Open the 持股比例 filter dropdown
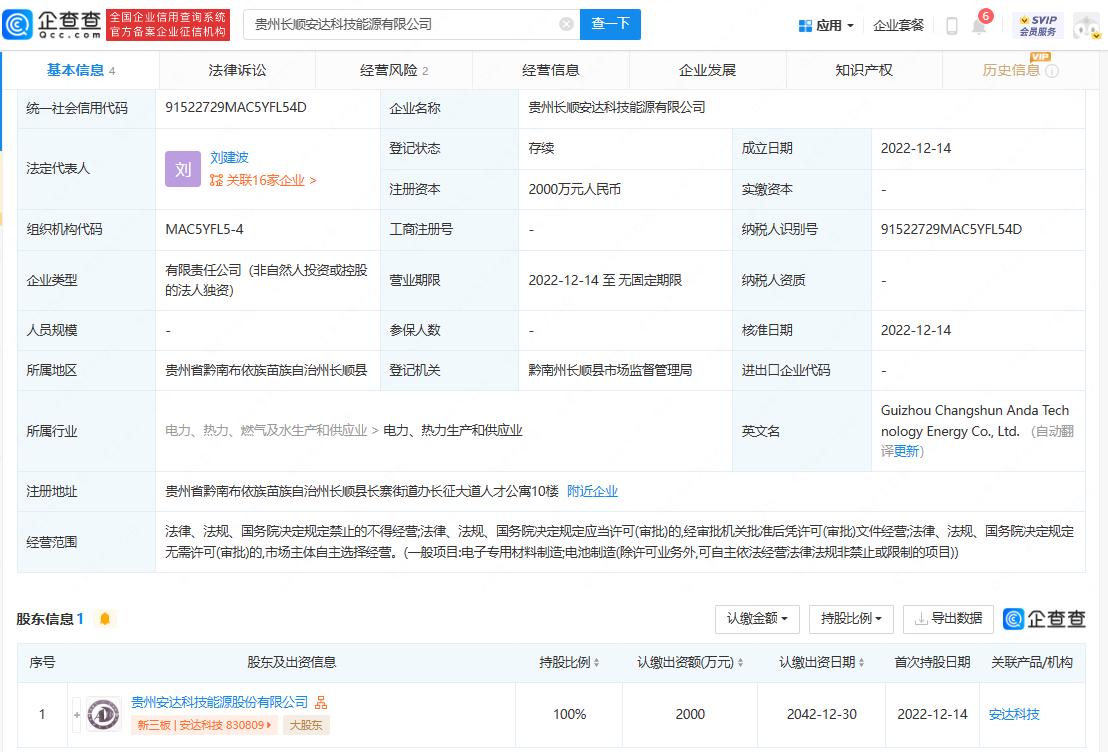1108x752 pixels. coord(850,619)
